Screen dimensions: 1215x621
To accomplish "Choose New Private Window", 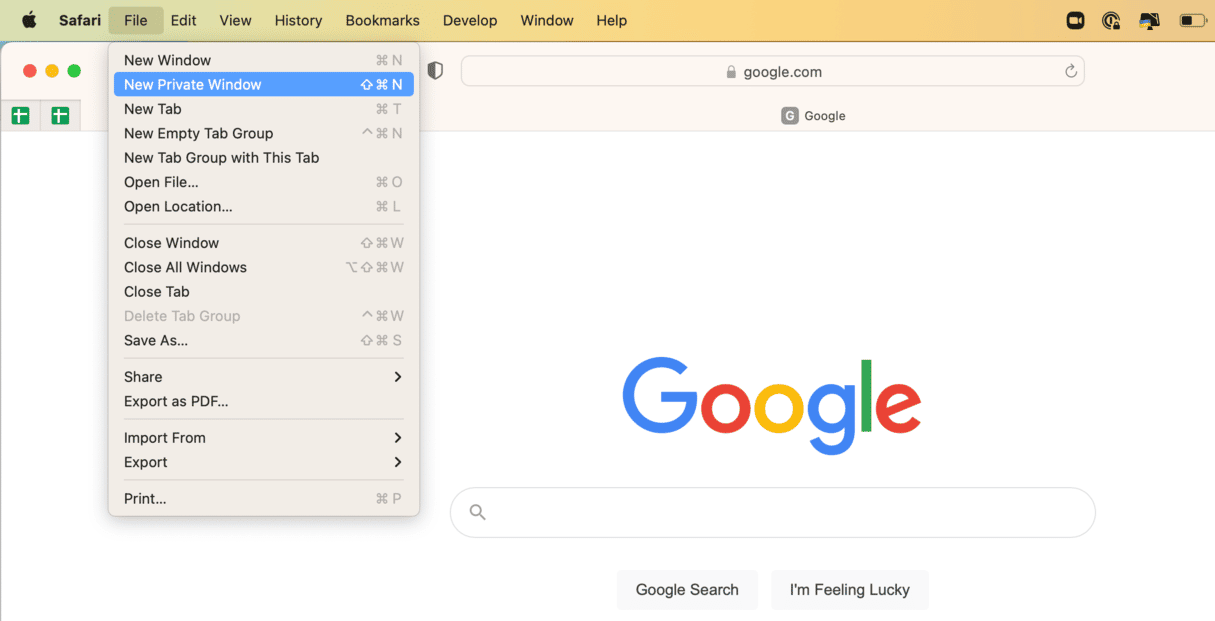I will click(x=264, y=85).
